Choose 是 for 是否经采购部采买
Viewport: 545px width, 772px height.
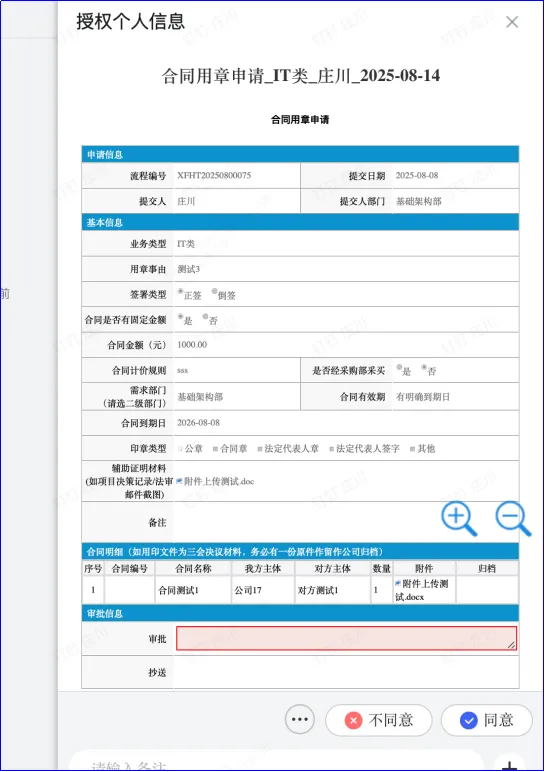(x=399, y=367)
